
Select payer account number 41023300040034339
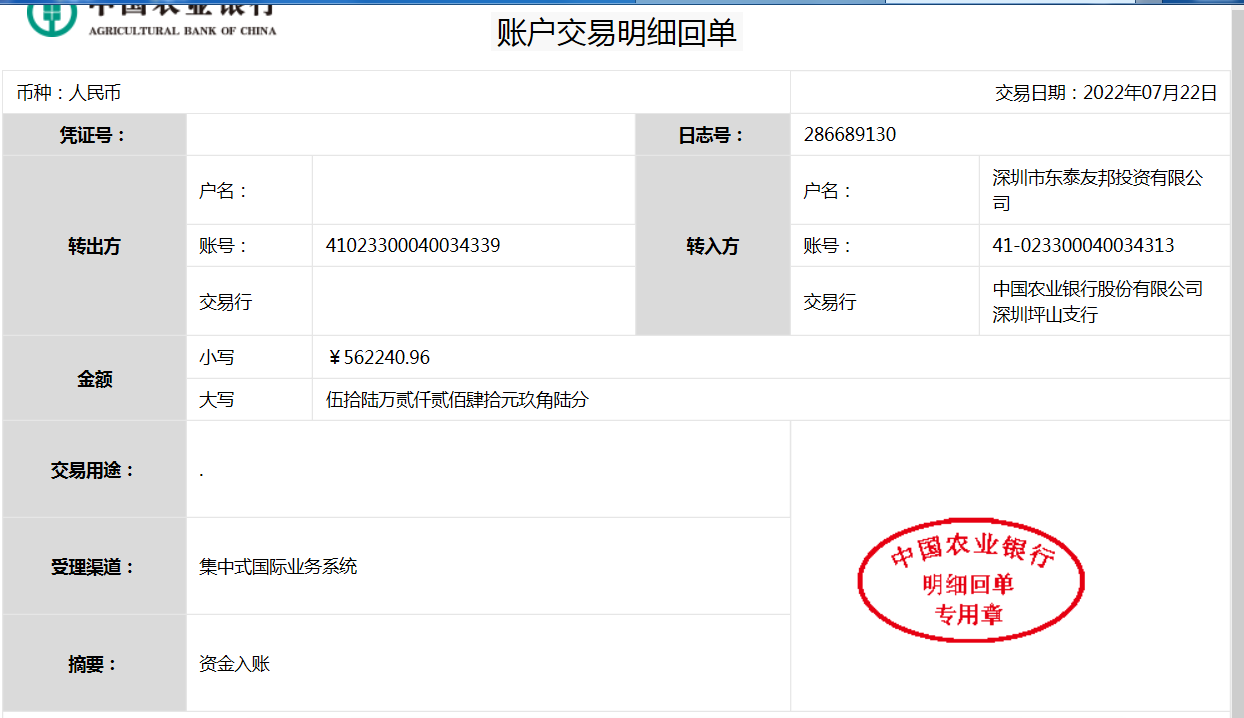click(413, 246)
